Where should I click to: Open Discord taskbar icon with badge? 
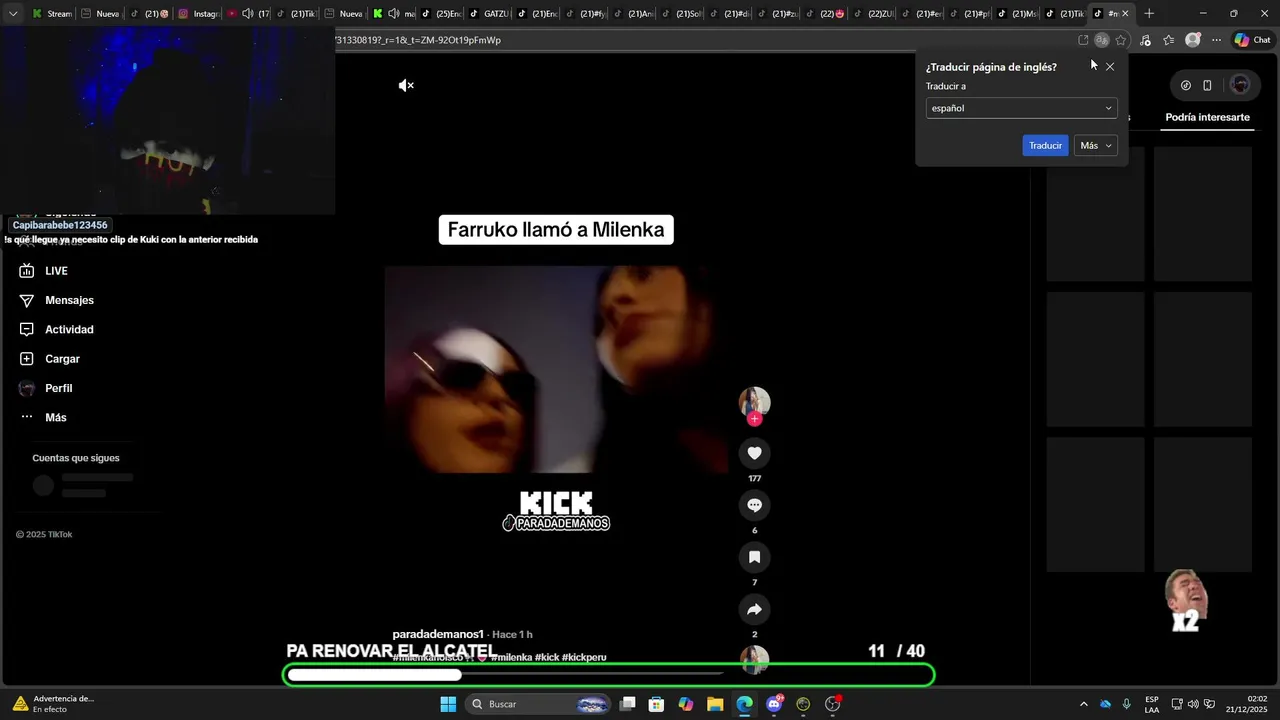[774, 704]
